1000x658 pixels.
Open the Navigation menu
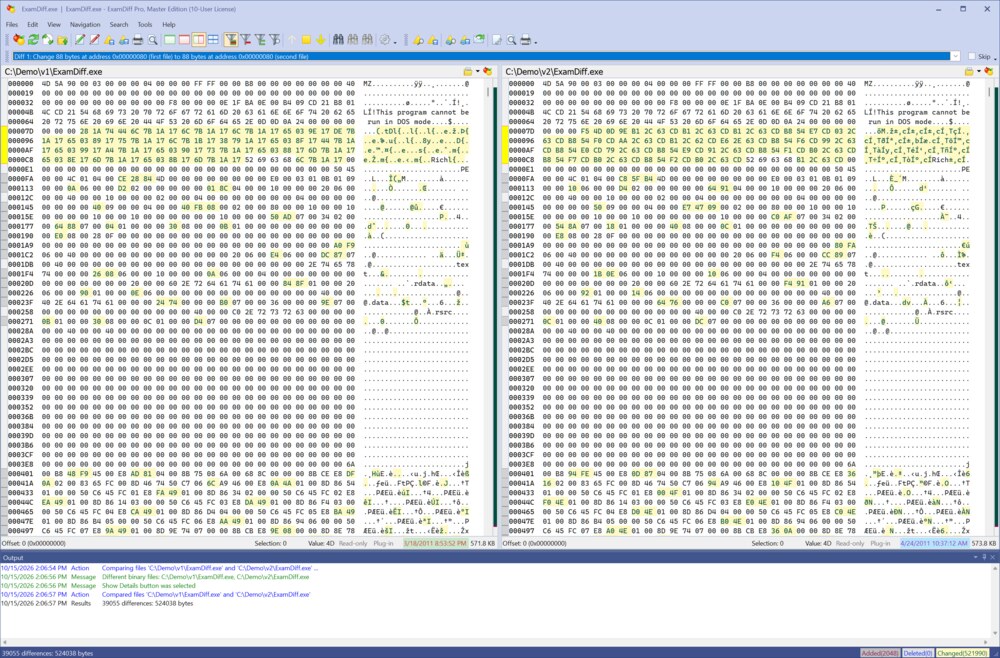[85, 24]
